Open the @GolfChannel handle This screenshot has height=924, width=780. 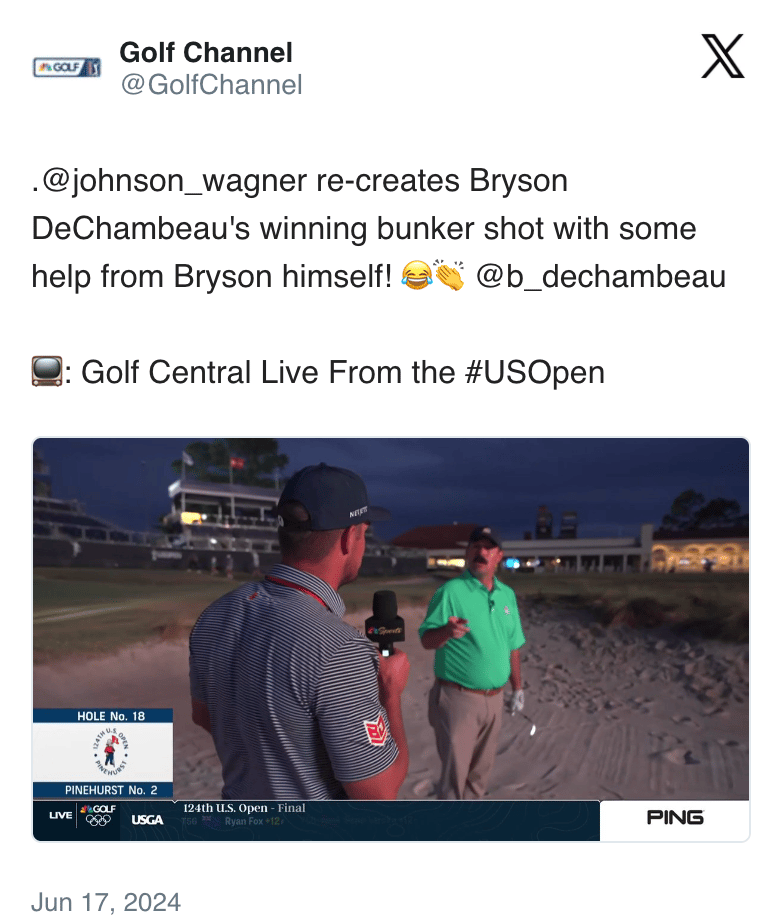point(211,84)
